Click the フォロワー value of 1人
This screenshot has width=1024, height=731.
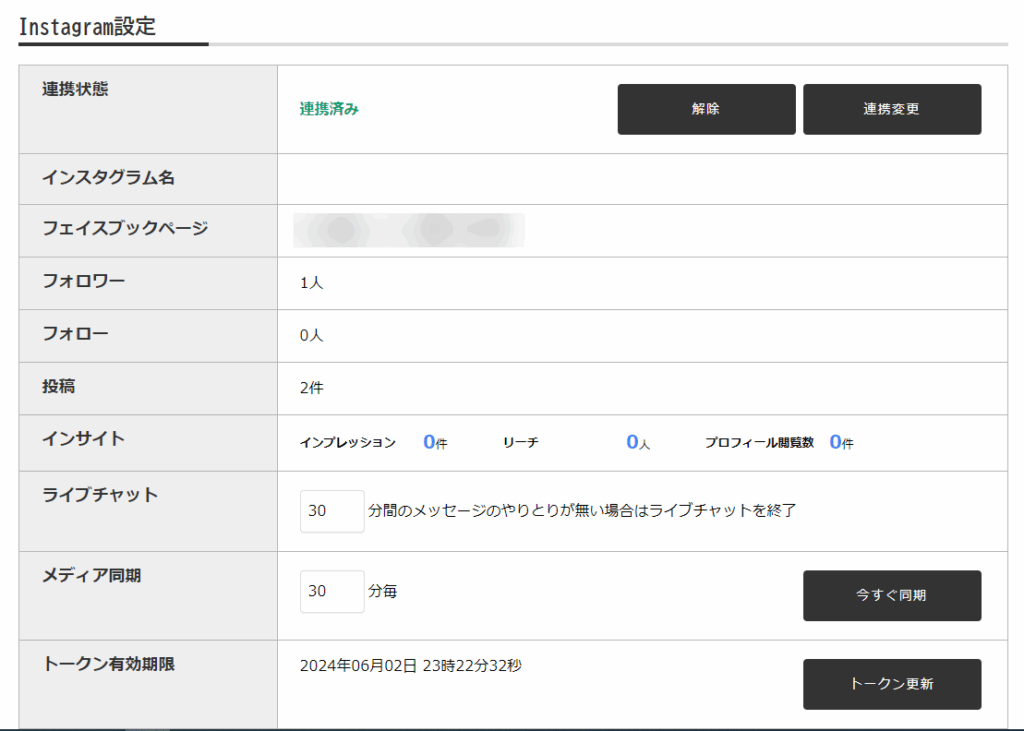311,283
